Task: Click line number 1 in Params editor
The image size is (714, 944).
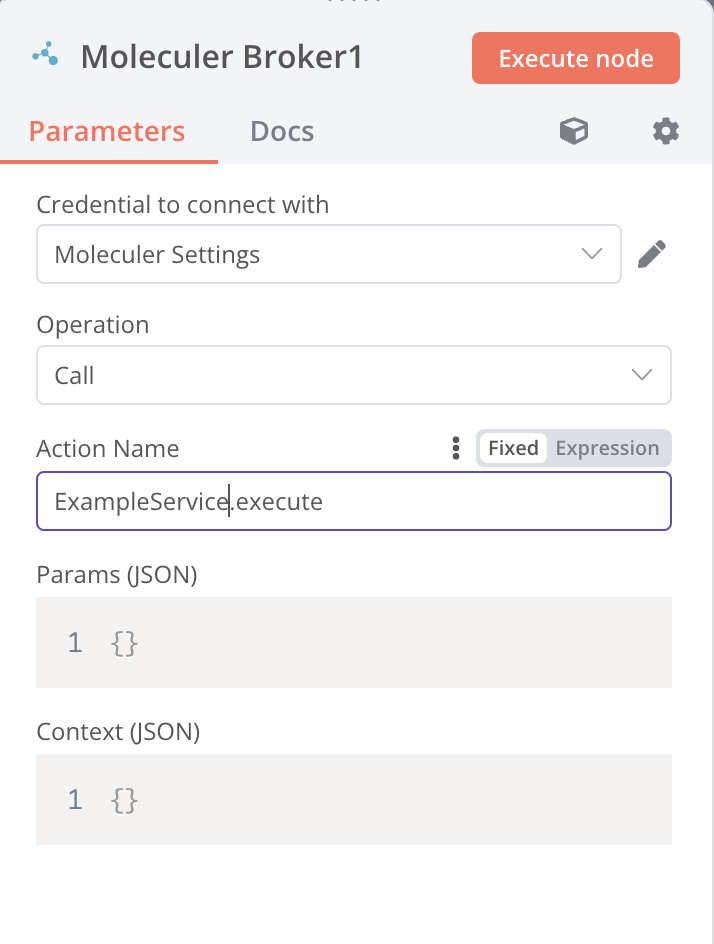Action: [75, 643]
